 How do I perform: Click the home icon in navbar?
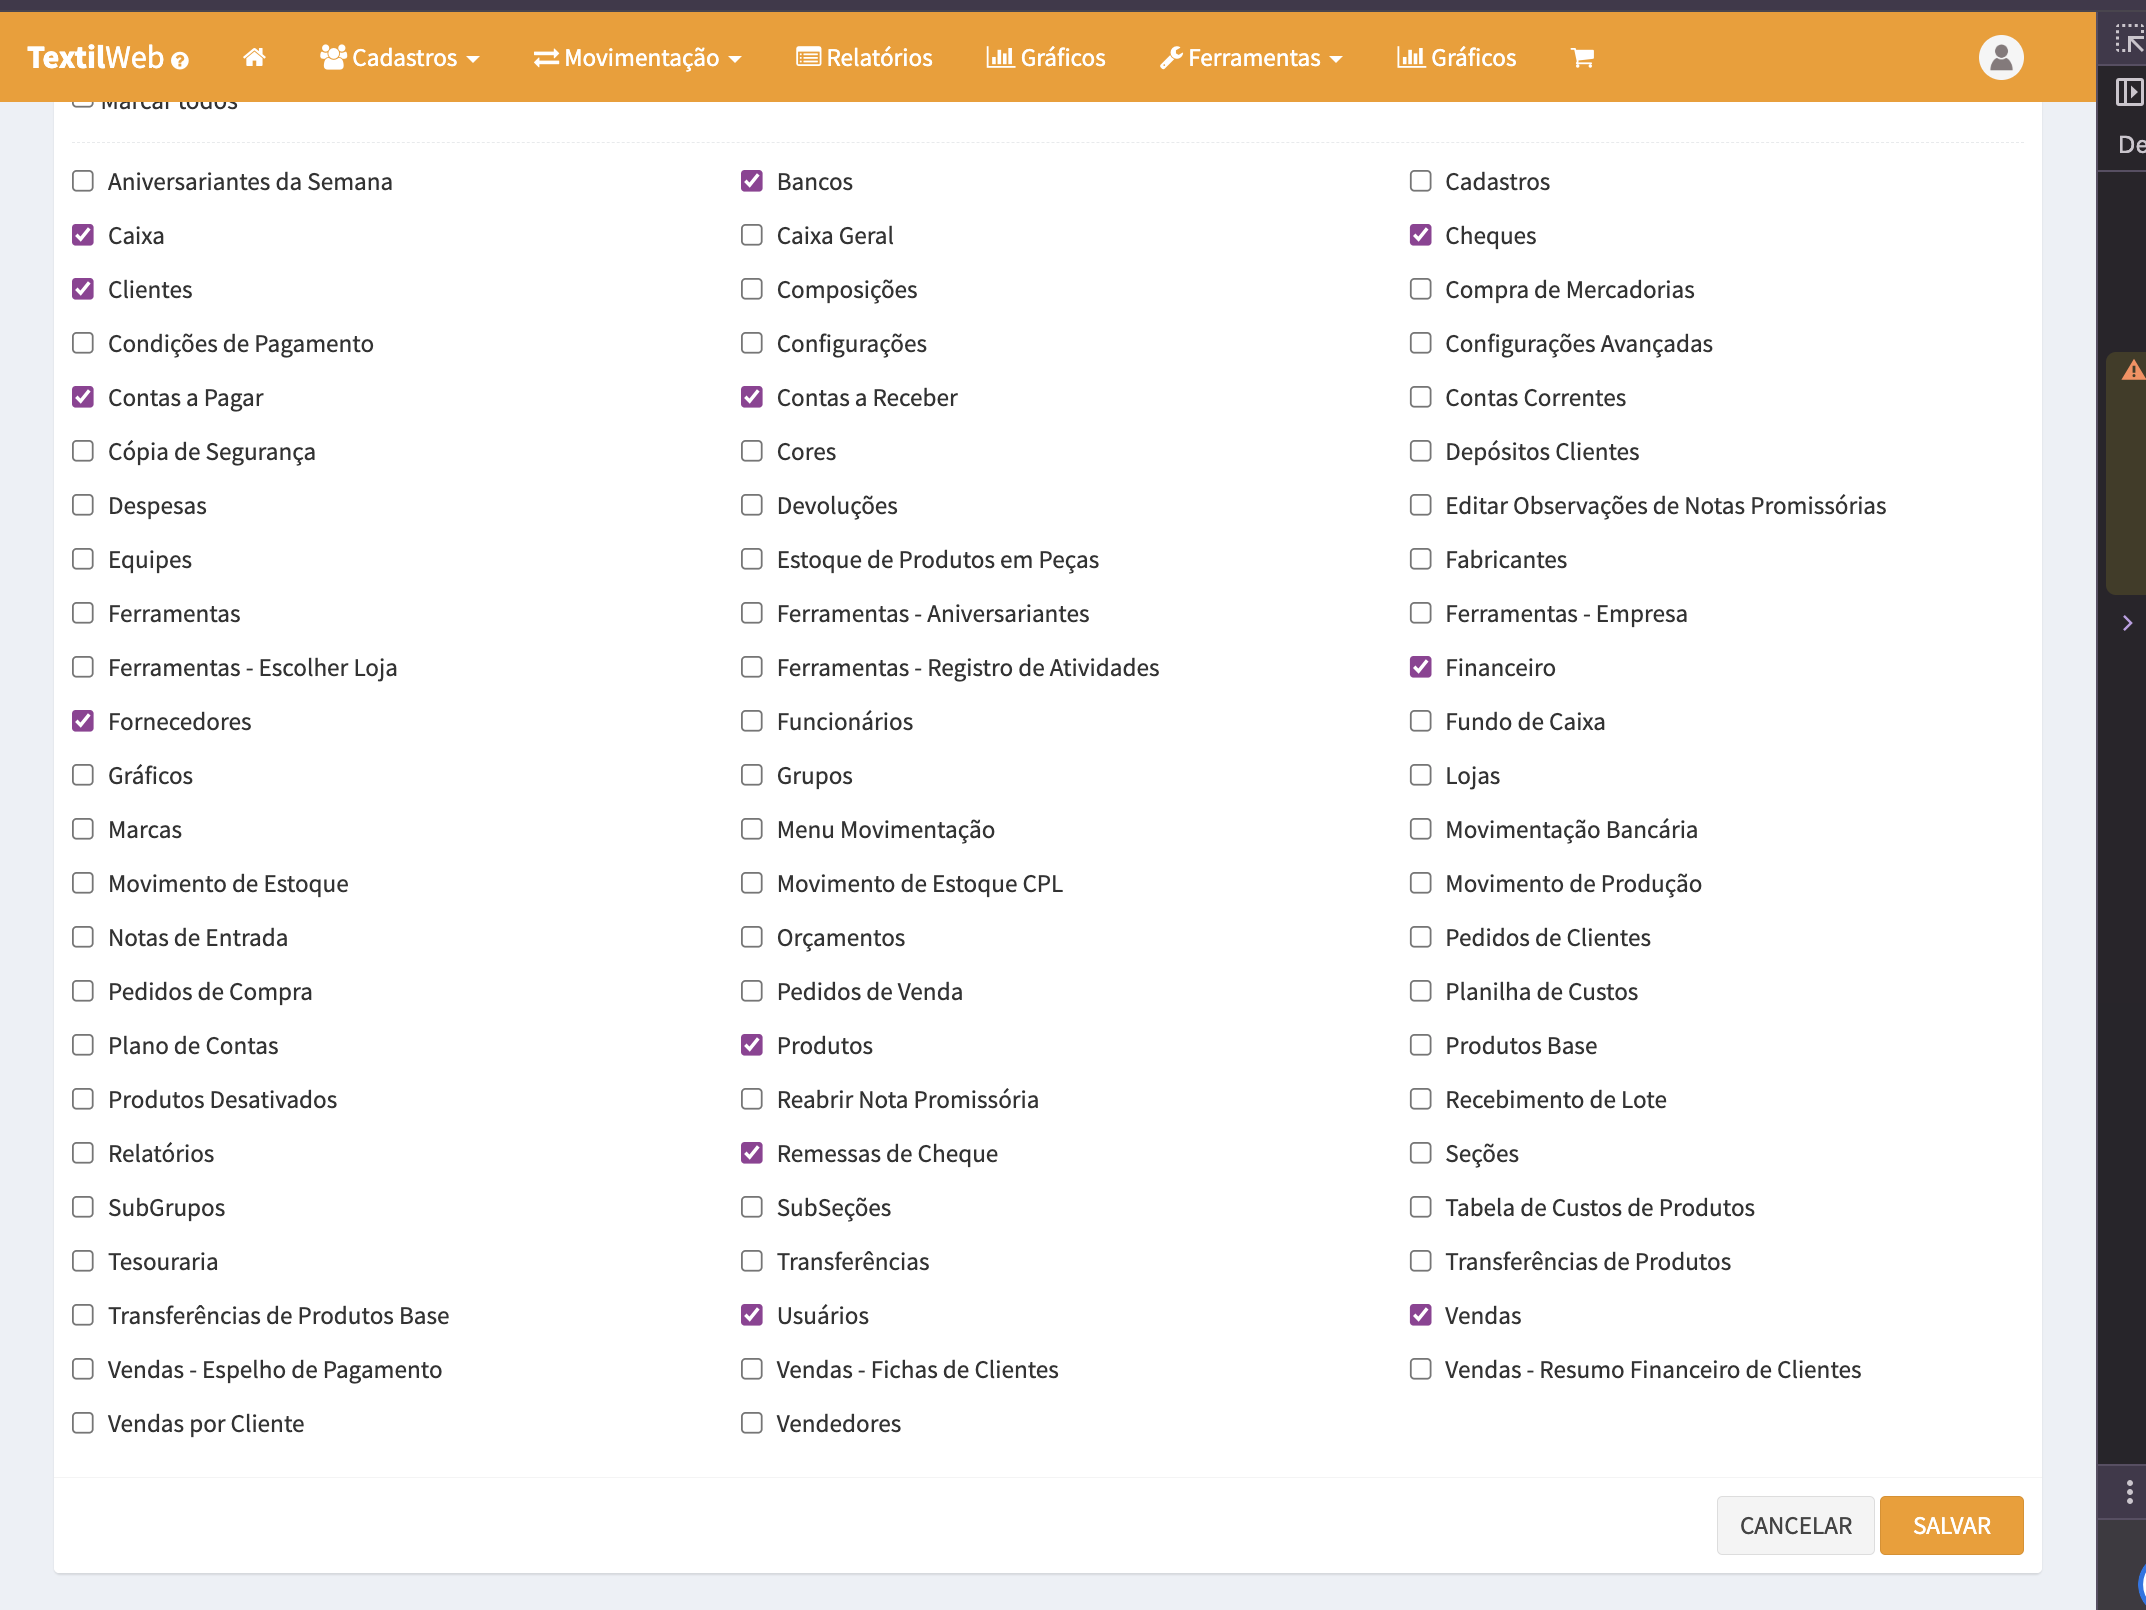click(254, 57)
